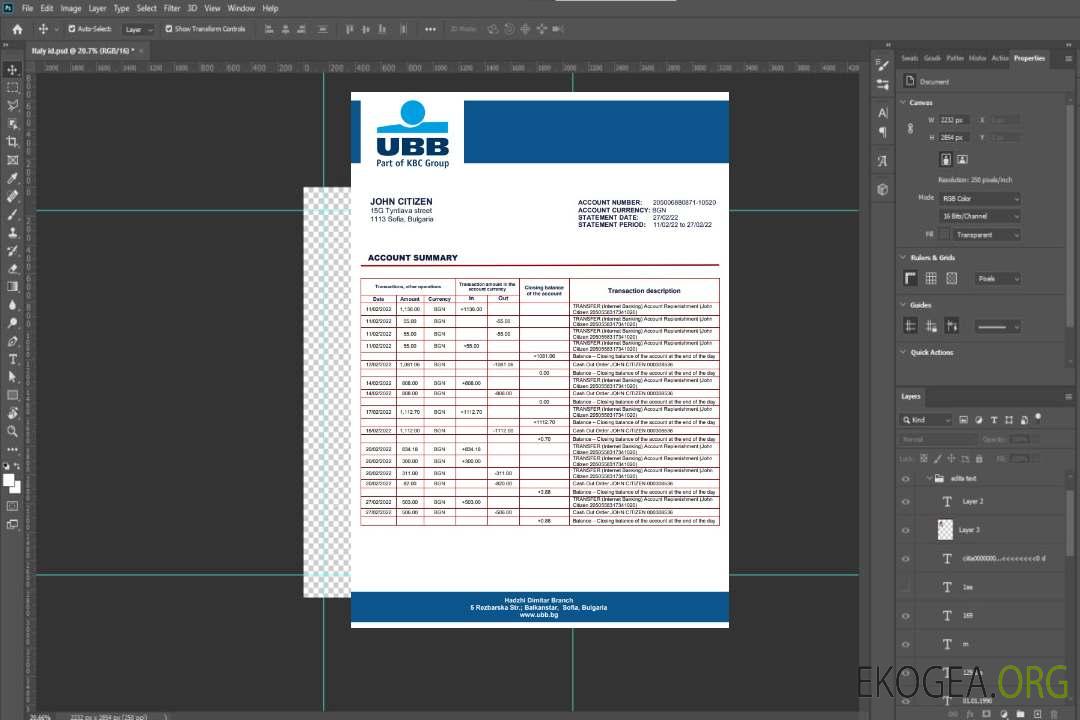Open the Auto-Select Layer dropdown

coord(138,29)
